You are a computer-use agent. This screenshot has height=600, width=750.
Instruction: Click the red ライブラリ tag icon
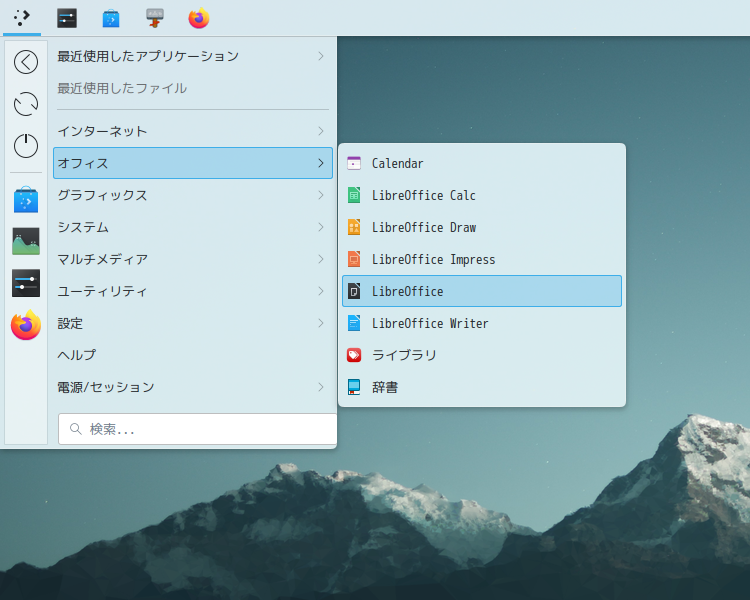pyautogui.click(x=354, y=355)
